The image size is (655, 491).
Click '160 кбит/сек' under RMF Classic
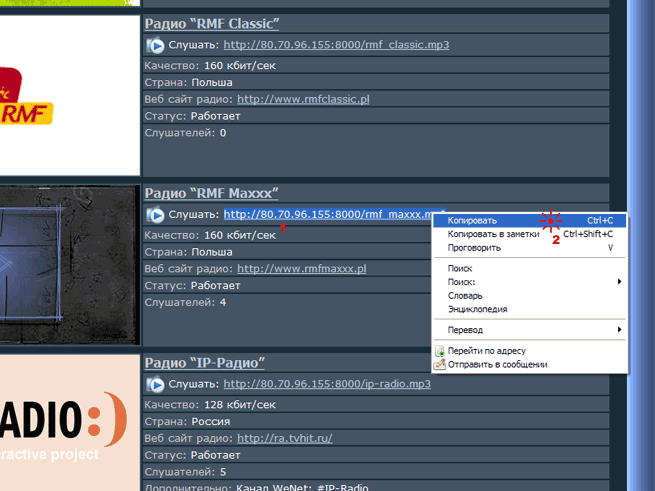(240, 66)
